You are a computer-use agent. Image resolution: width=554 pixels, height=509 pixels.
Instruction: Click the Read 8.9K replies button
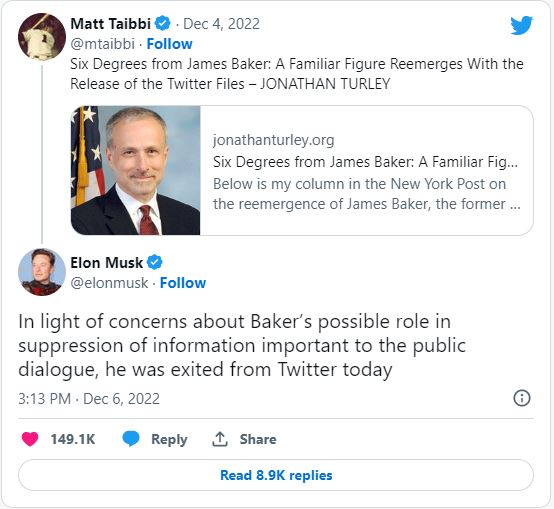(276, 475)
